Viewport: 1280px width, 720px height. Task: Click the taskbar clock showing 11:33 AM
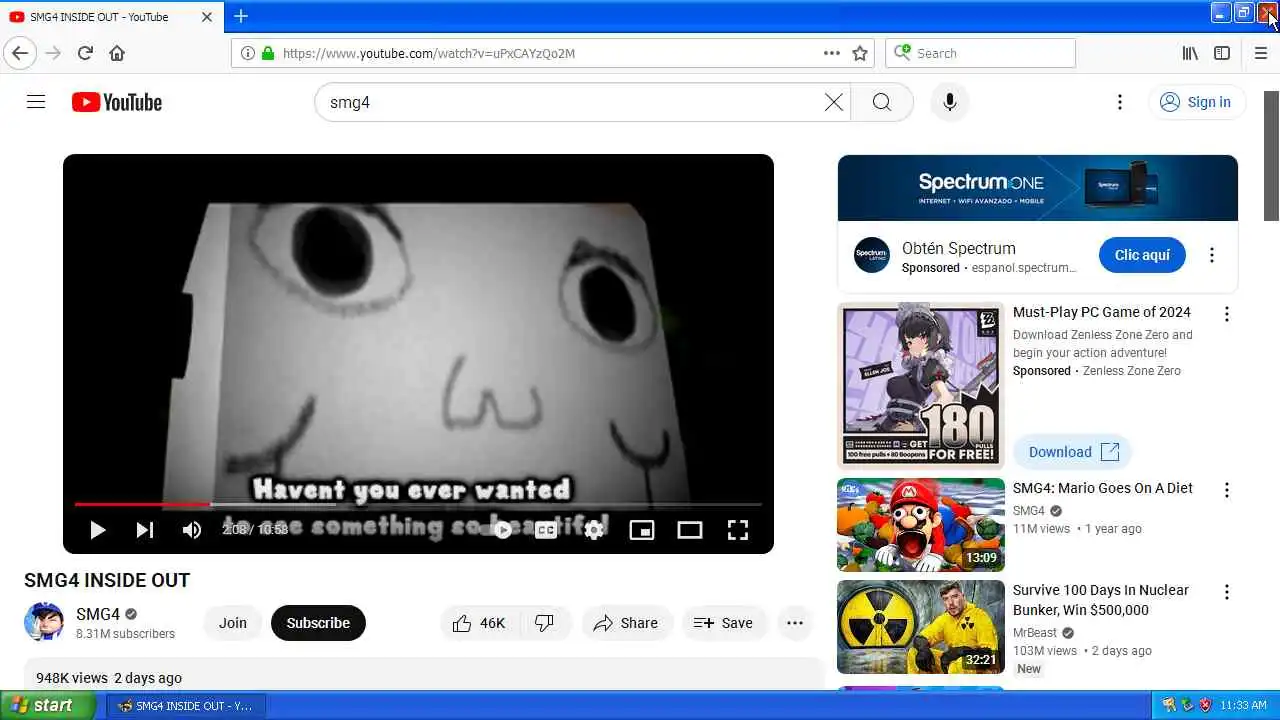tap(1243, 705)
